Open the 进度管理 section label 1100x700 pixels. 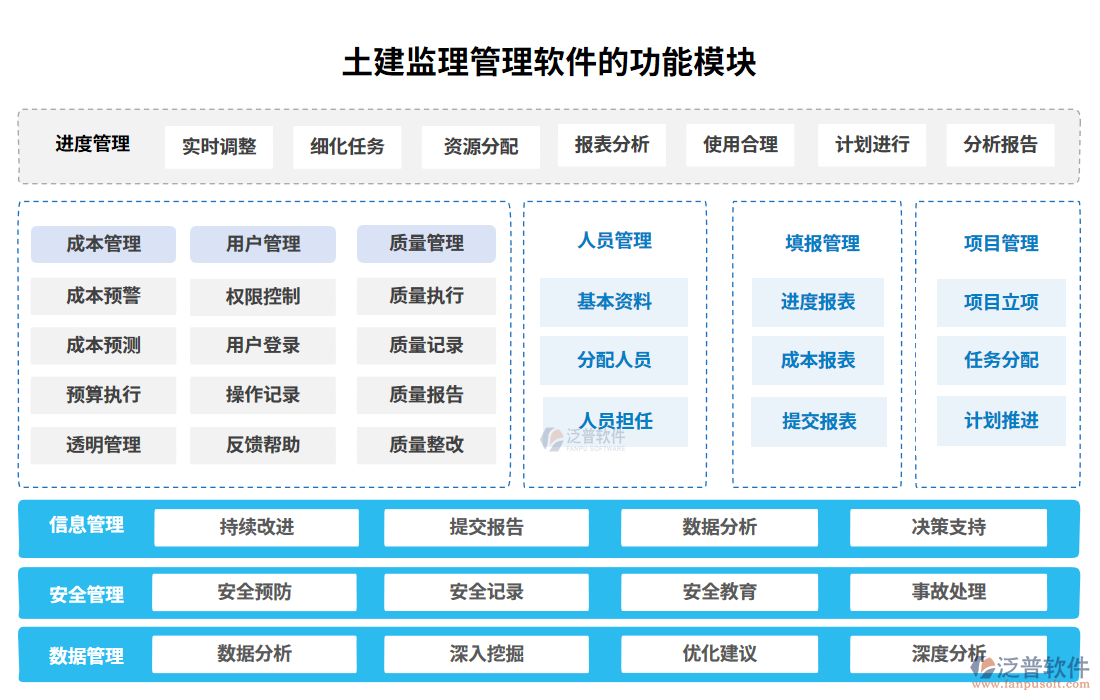click(x=93, y=145)
